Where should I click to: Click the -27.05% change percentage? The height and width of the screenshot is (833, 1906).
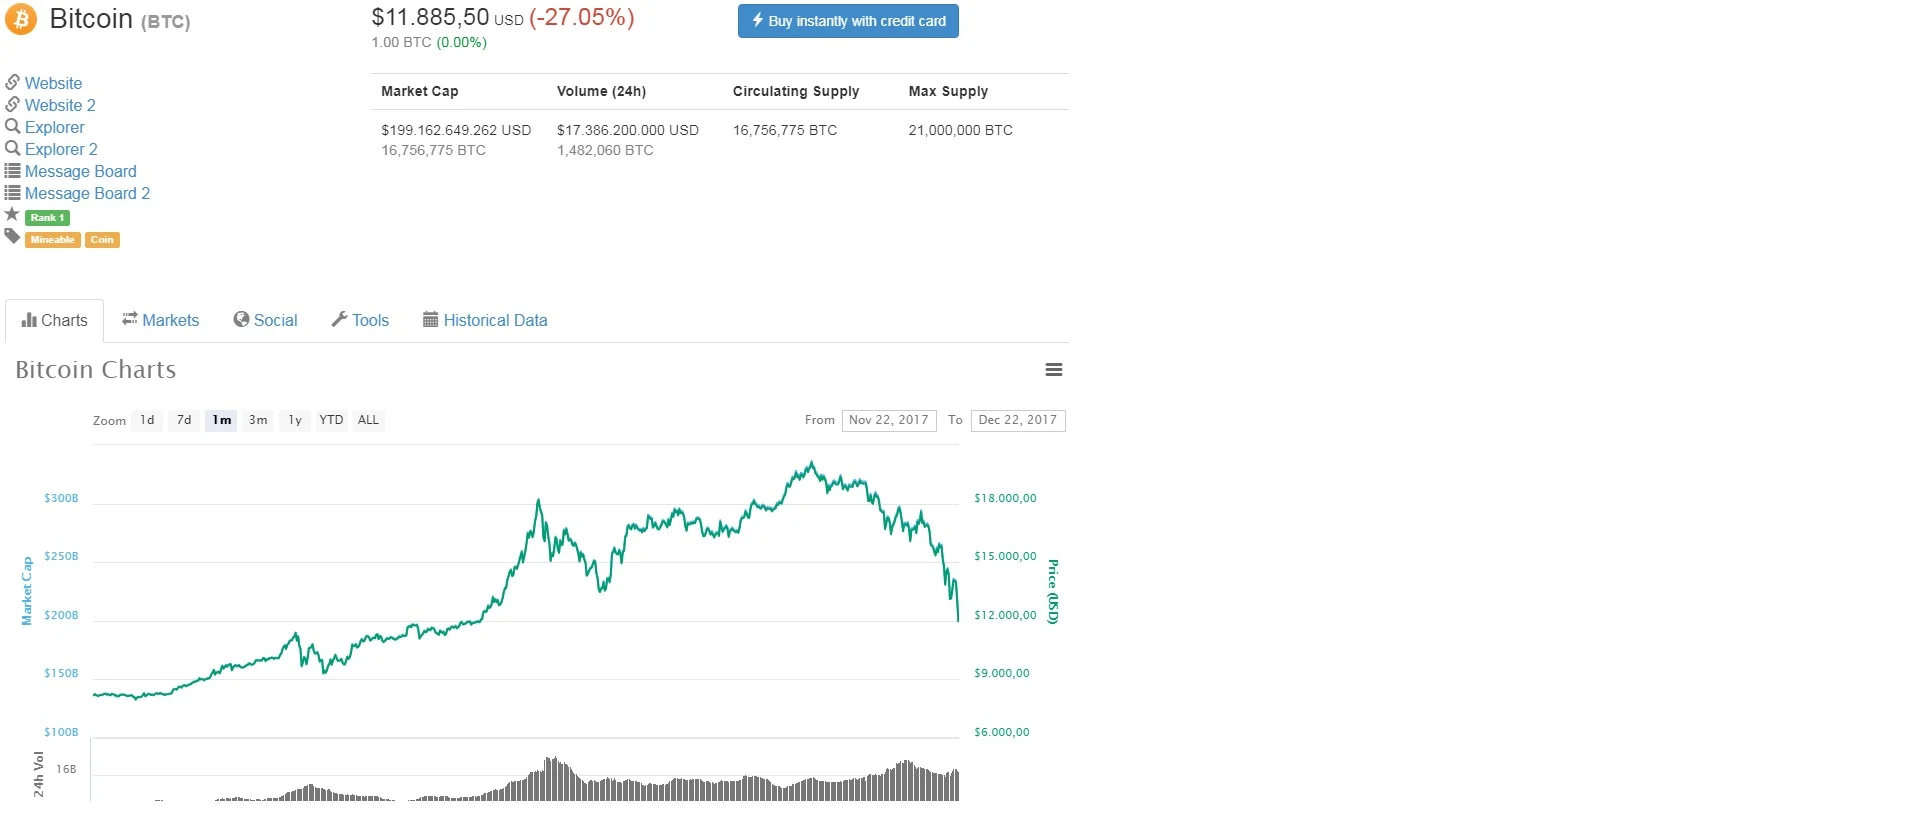pos(581,17)
